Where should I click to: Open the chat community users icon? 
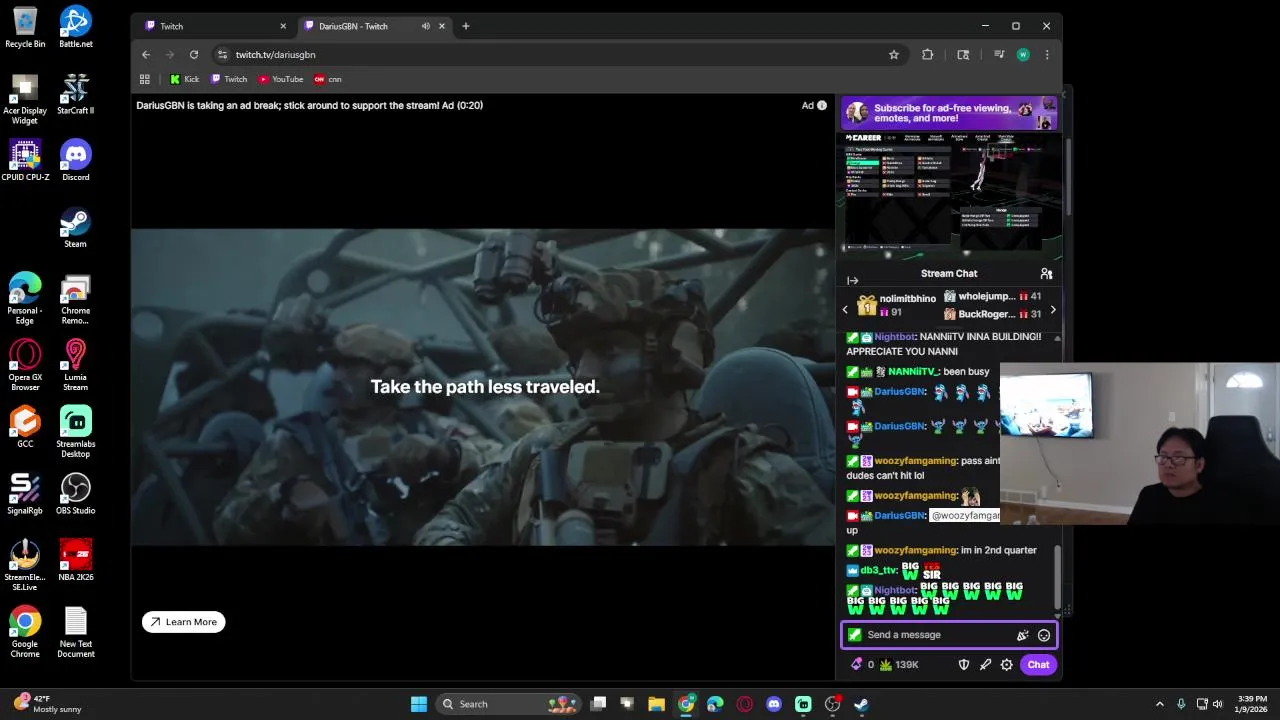click(1046, 273)
